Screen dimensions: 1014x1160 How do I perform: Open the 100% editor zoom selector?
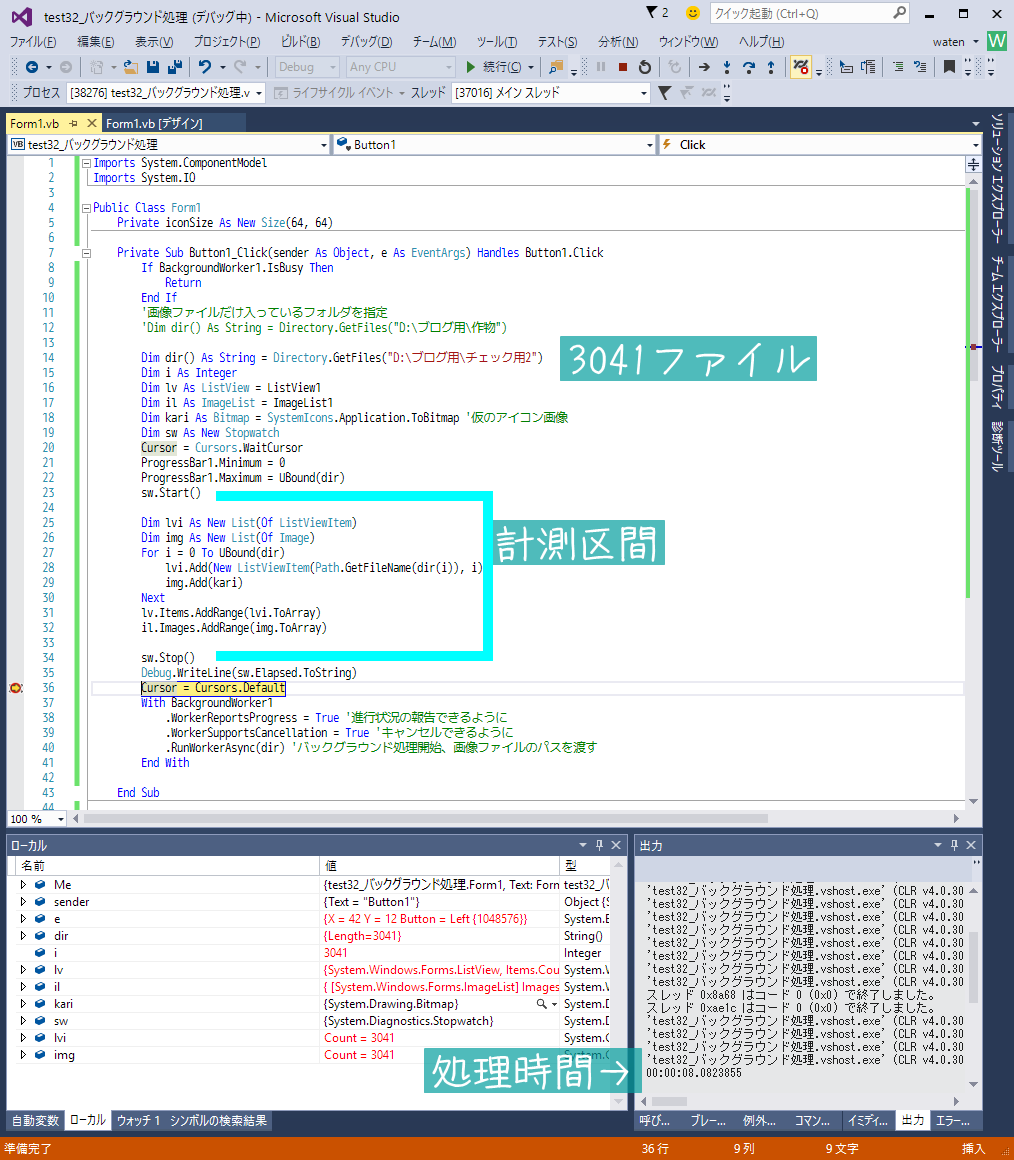(x=36, y=819)
